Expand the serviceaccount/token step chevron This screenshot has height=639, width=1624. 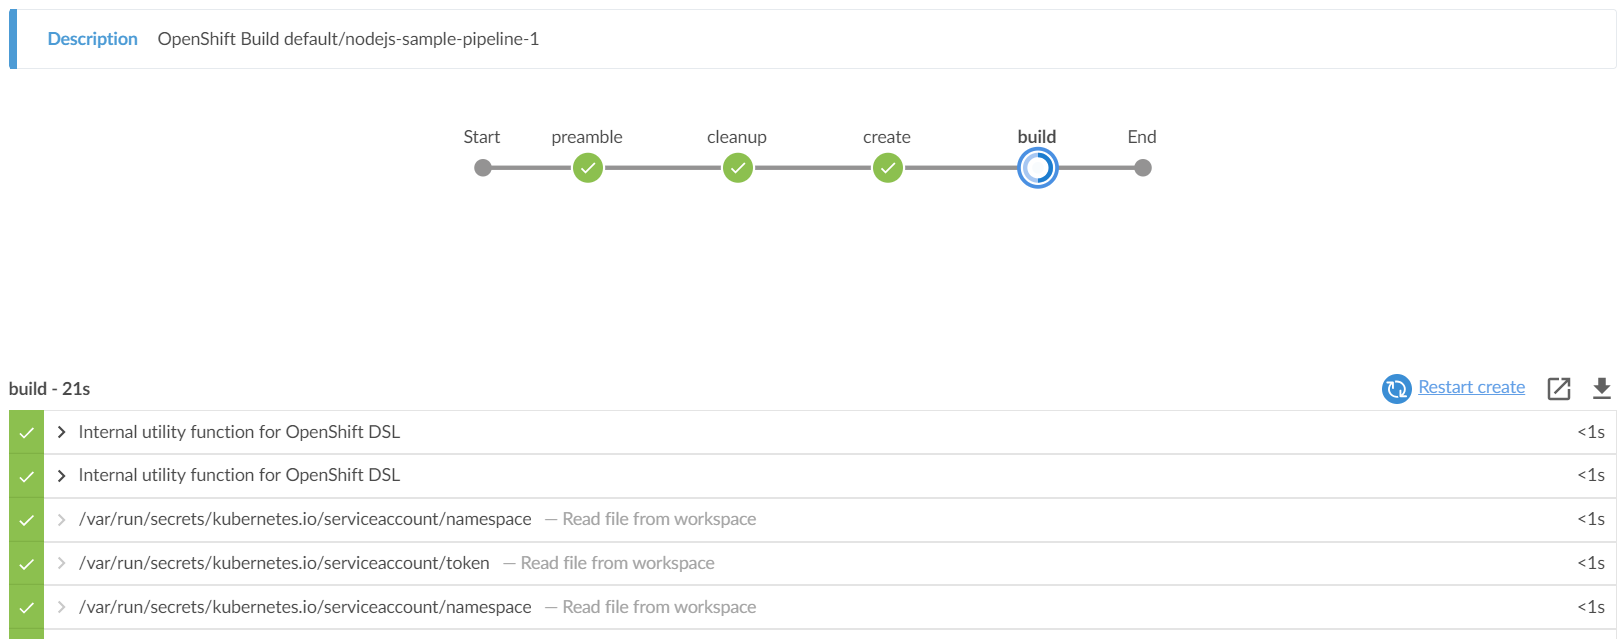pyautogui.click(x=62, y=563)
